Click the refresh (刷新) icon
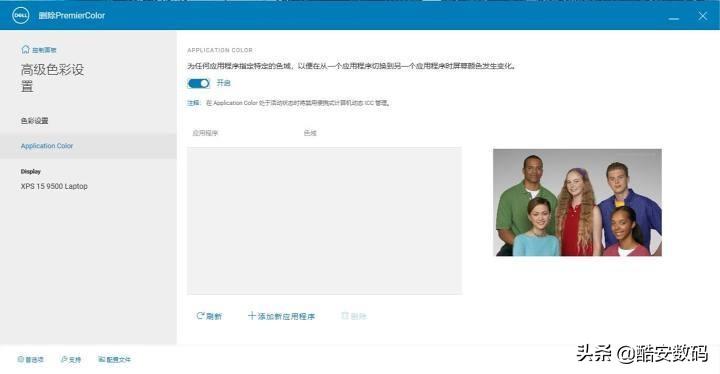 [x=200, y=316]
